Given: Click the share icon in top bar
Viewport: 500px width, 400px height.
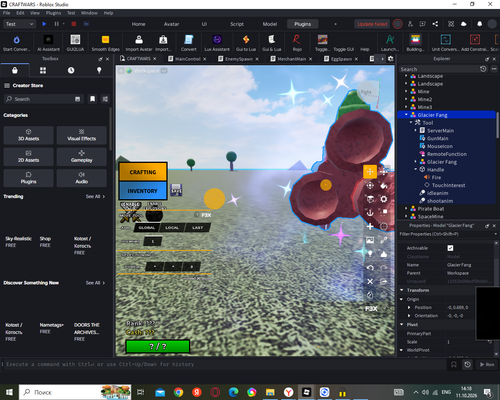Looking at the screenshot, I should click(x=435, y=24).
